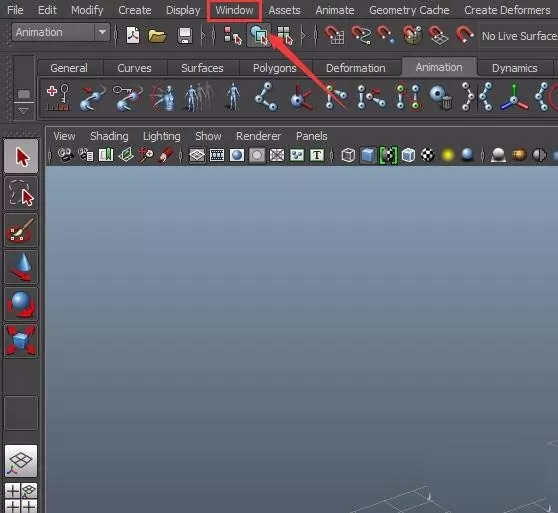Toggle the Film Gate icon
The image size is (558, 513).
tap(217, 155)
